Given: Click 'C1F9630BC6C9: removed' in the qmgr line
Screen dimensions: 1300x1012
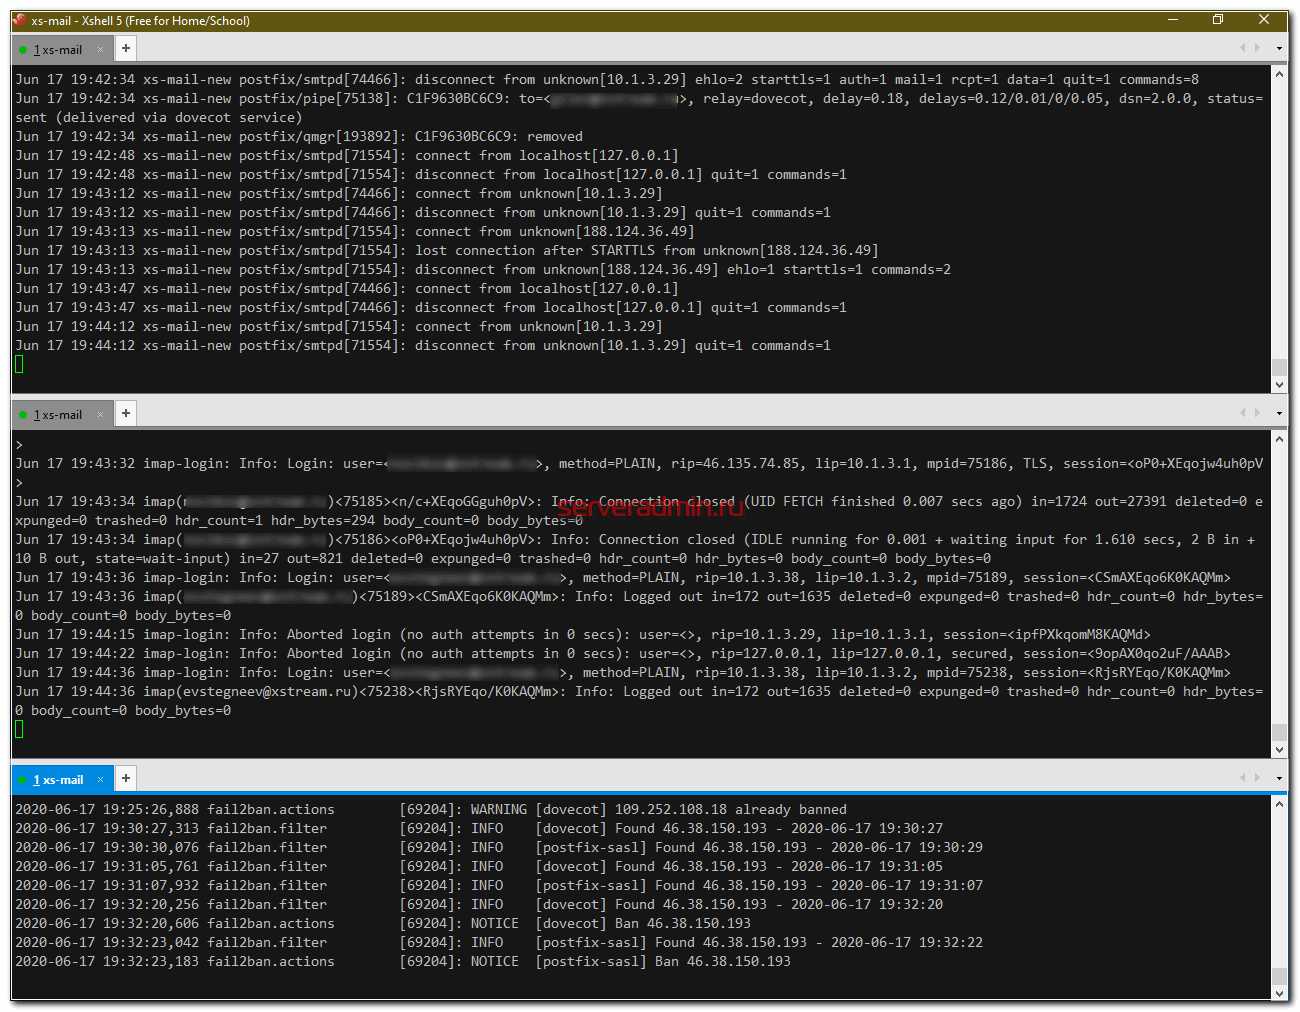Looking at the screenshot, I should (499, 137).
